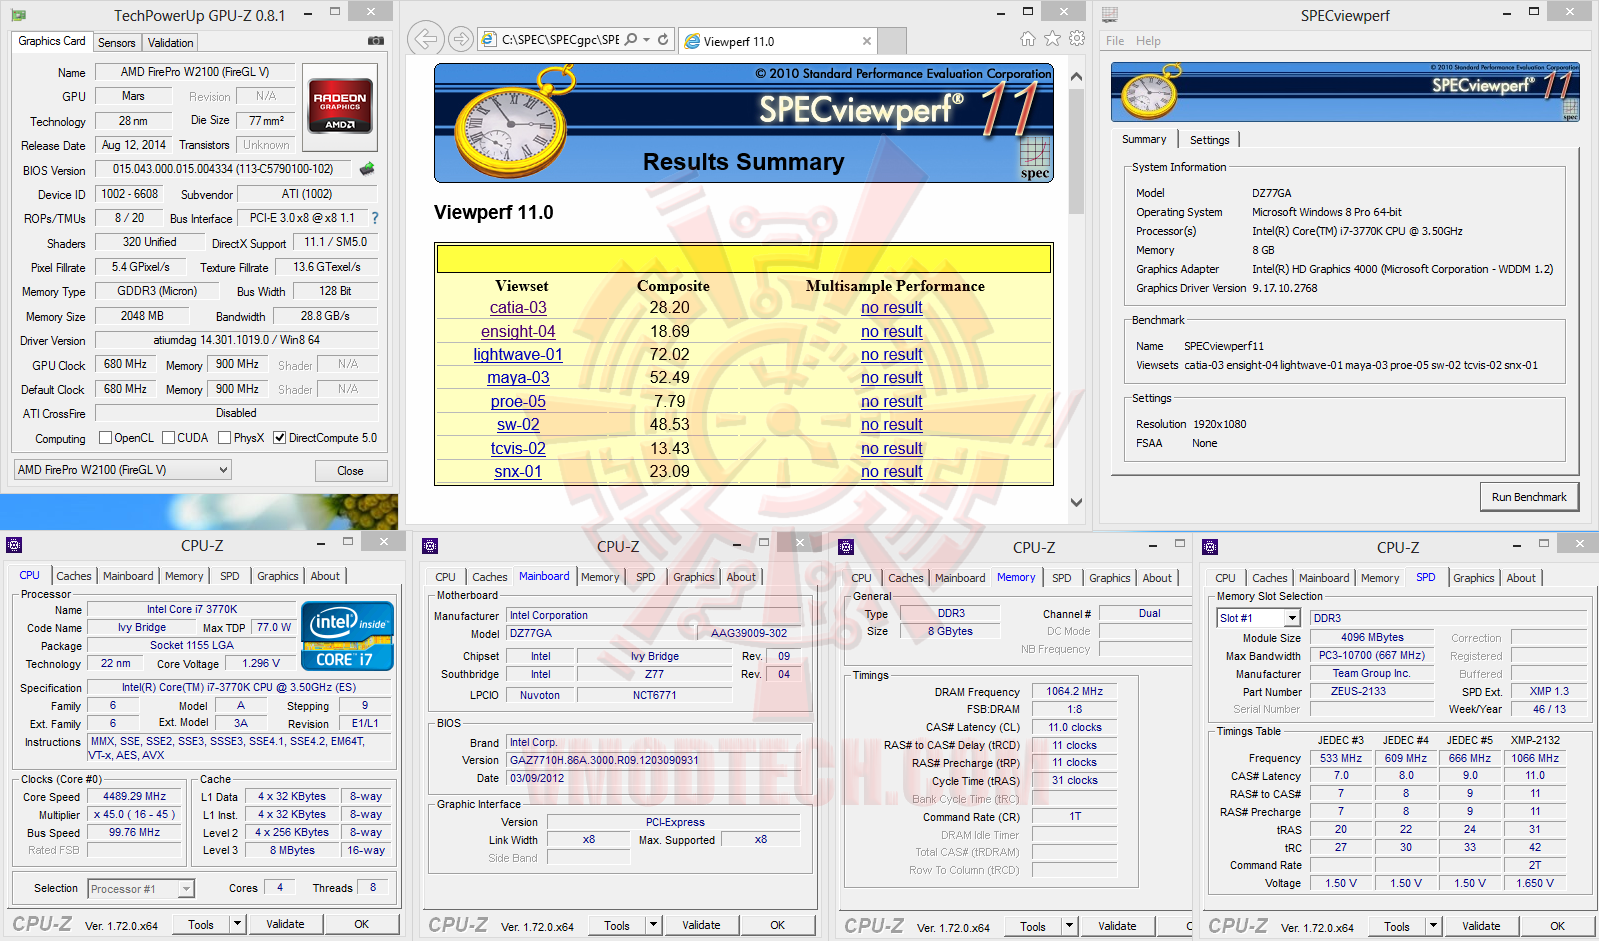Image resolution: width=1599 pixels, height=941 pixels.
Task: Click OK in the CPU-Z SPD window
Action: 1557,926
